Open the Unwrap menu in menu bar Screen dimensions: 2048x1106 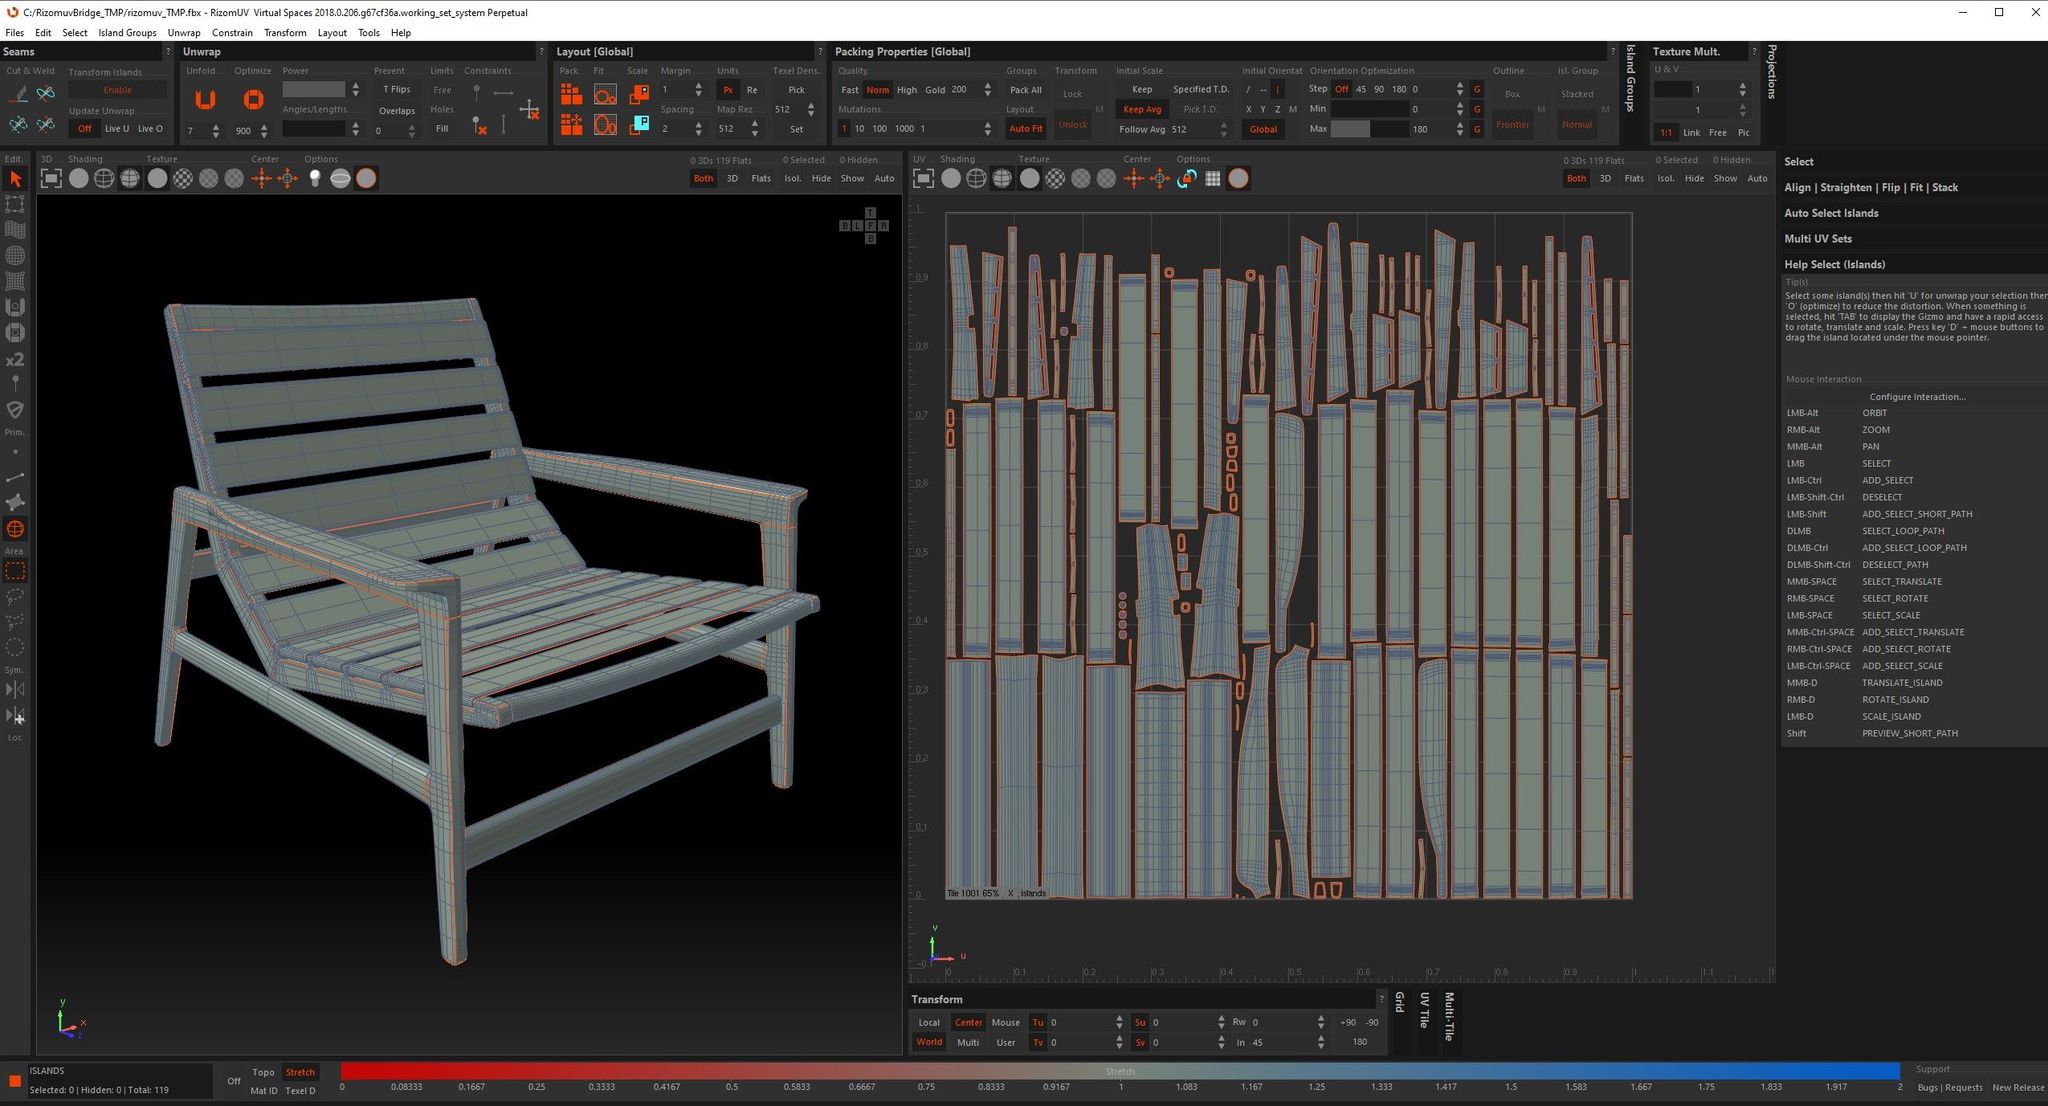[x=184, y=33]
